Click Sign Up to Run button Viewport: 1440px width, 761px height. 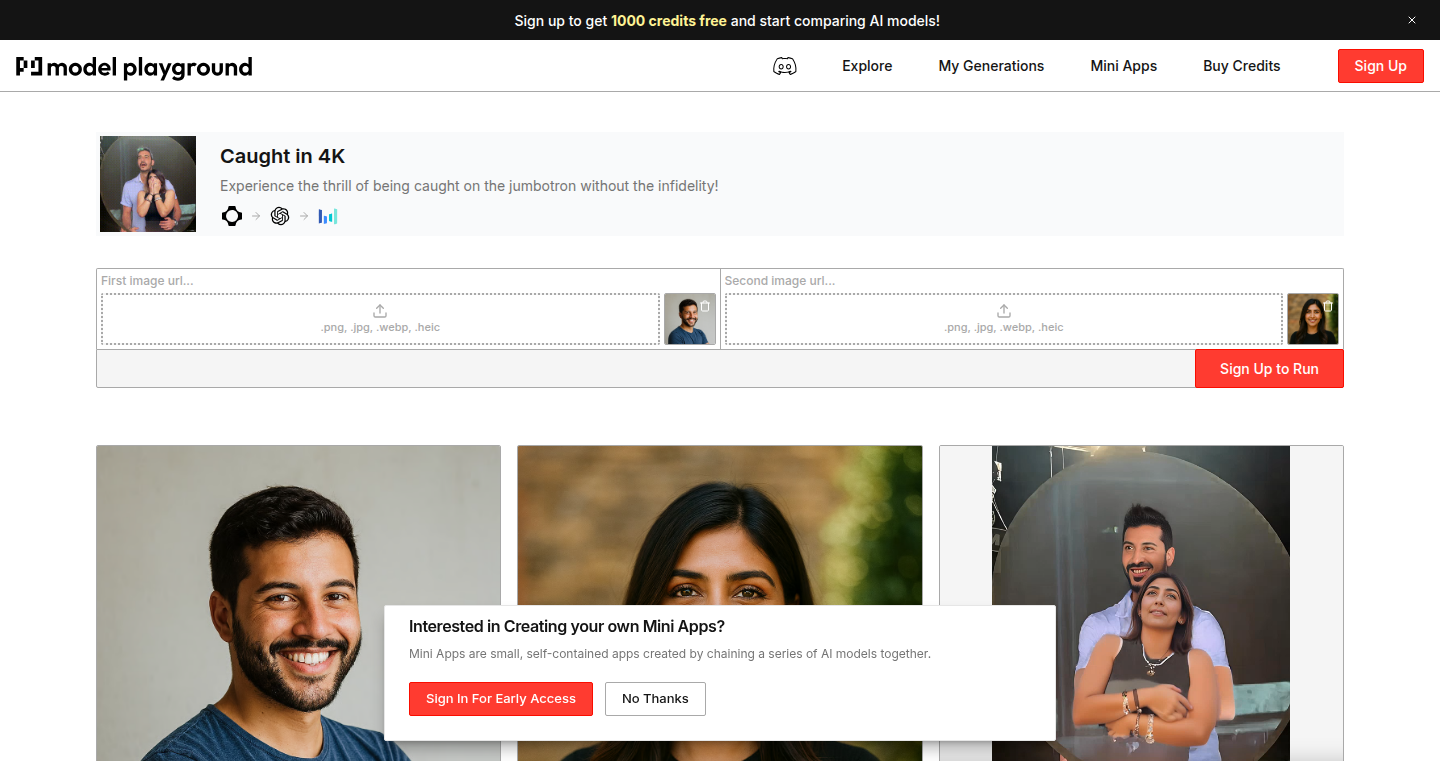[1269, 369]
